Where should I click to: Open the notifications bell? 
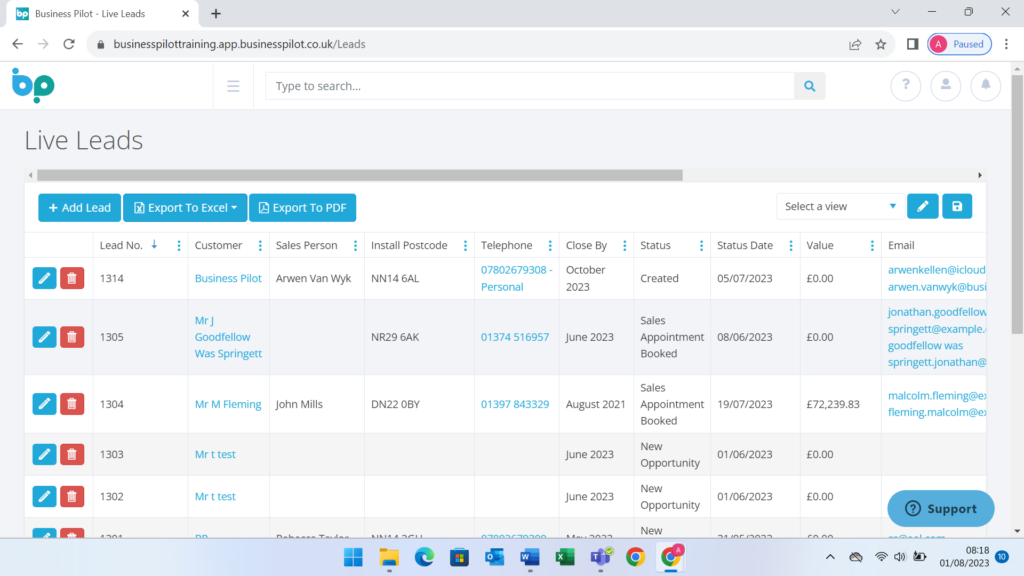985,86
